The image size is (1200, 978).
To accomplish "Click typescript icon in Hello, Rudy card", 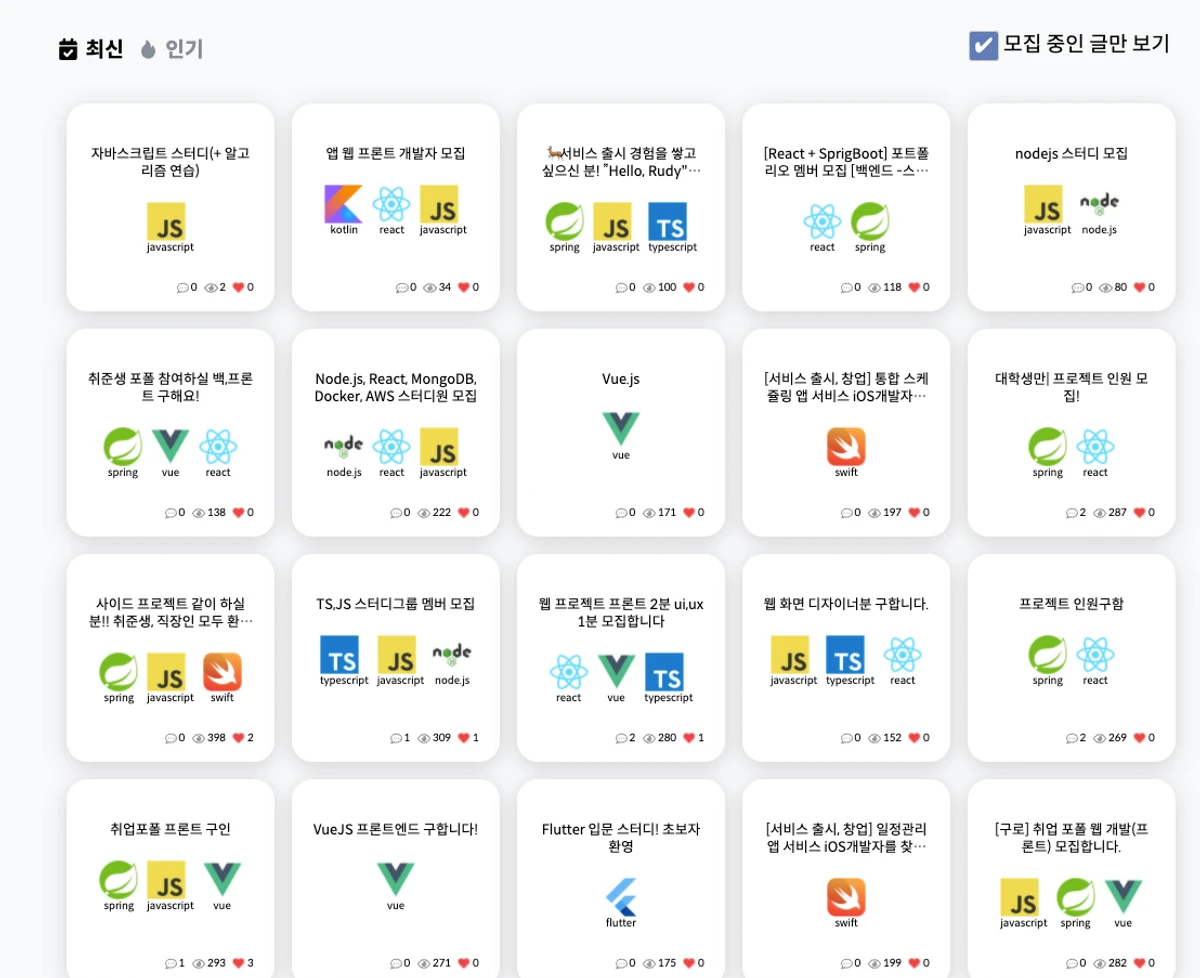I will click(x=667, y=222).
